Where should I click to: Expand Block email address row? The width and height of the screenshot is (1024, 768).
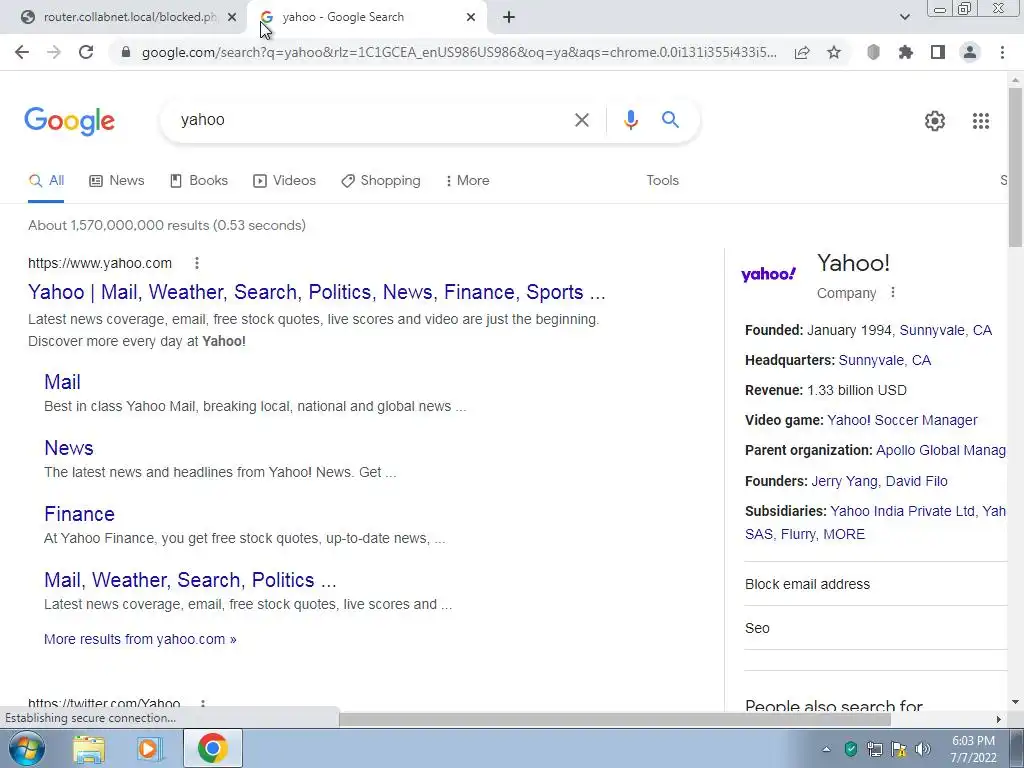875,584
